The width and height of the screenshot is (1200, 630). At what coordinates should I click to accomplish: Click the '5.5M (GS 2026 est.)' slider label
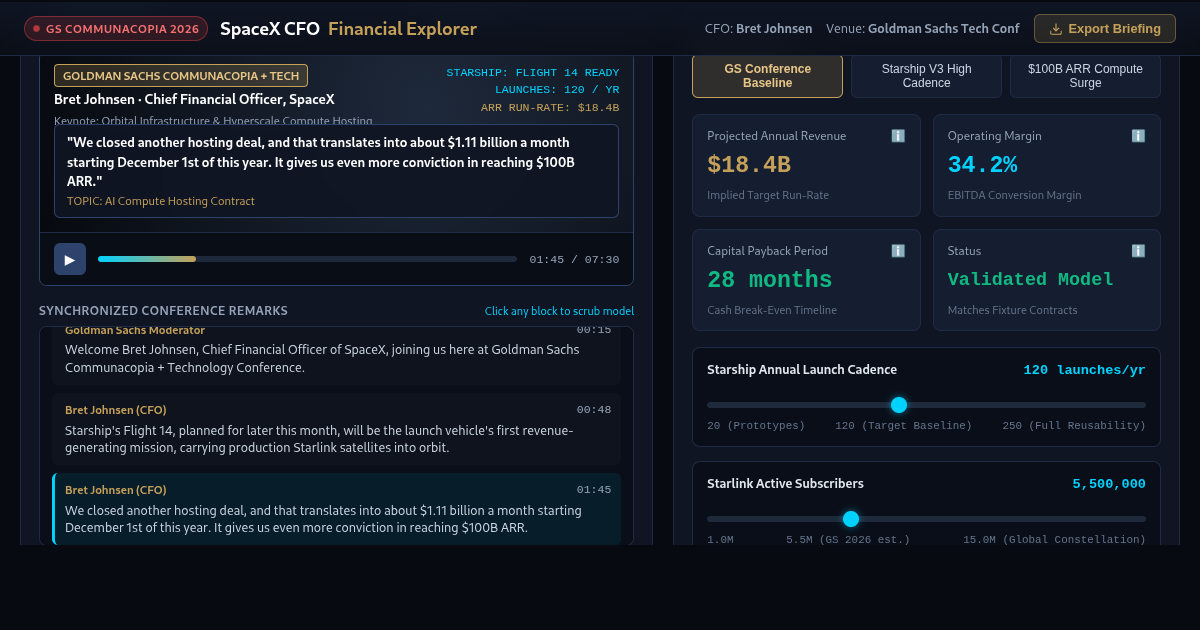pos(848,540)
